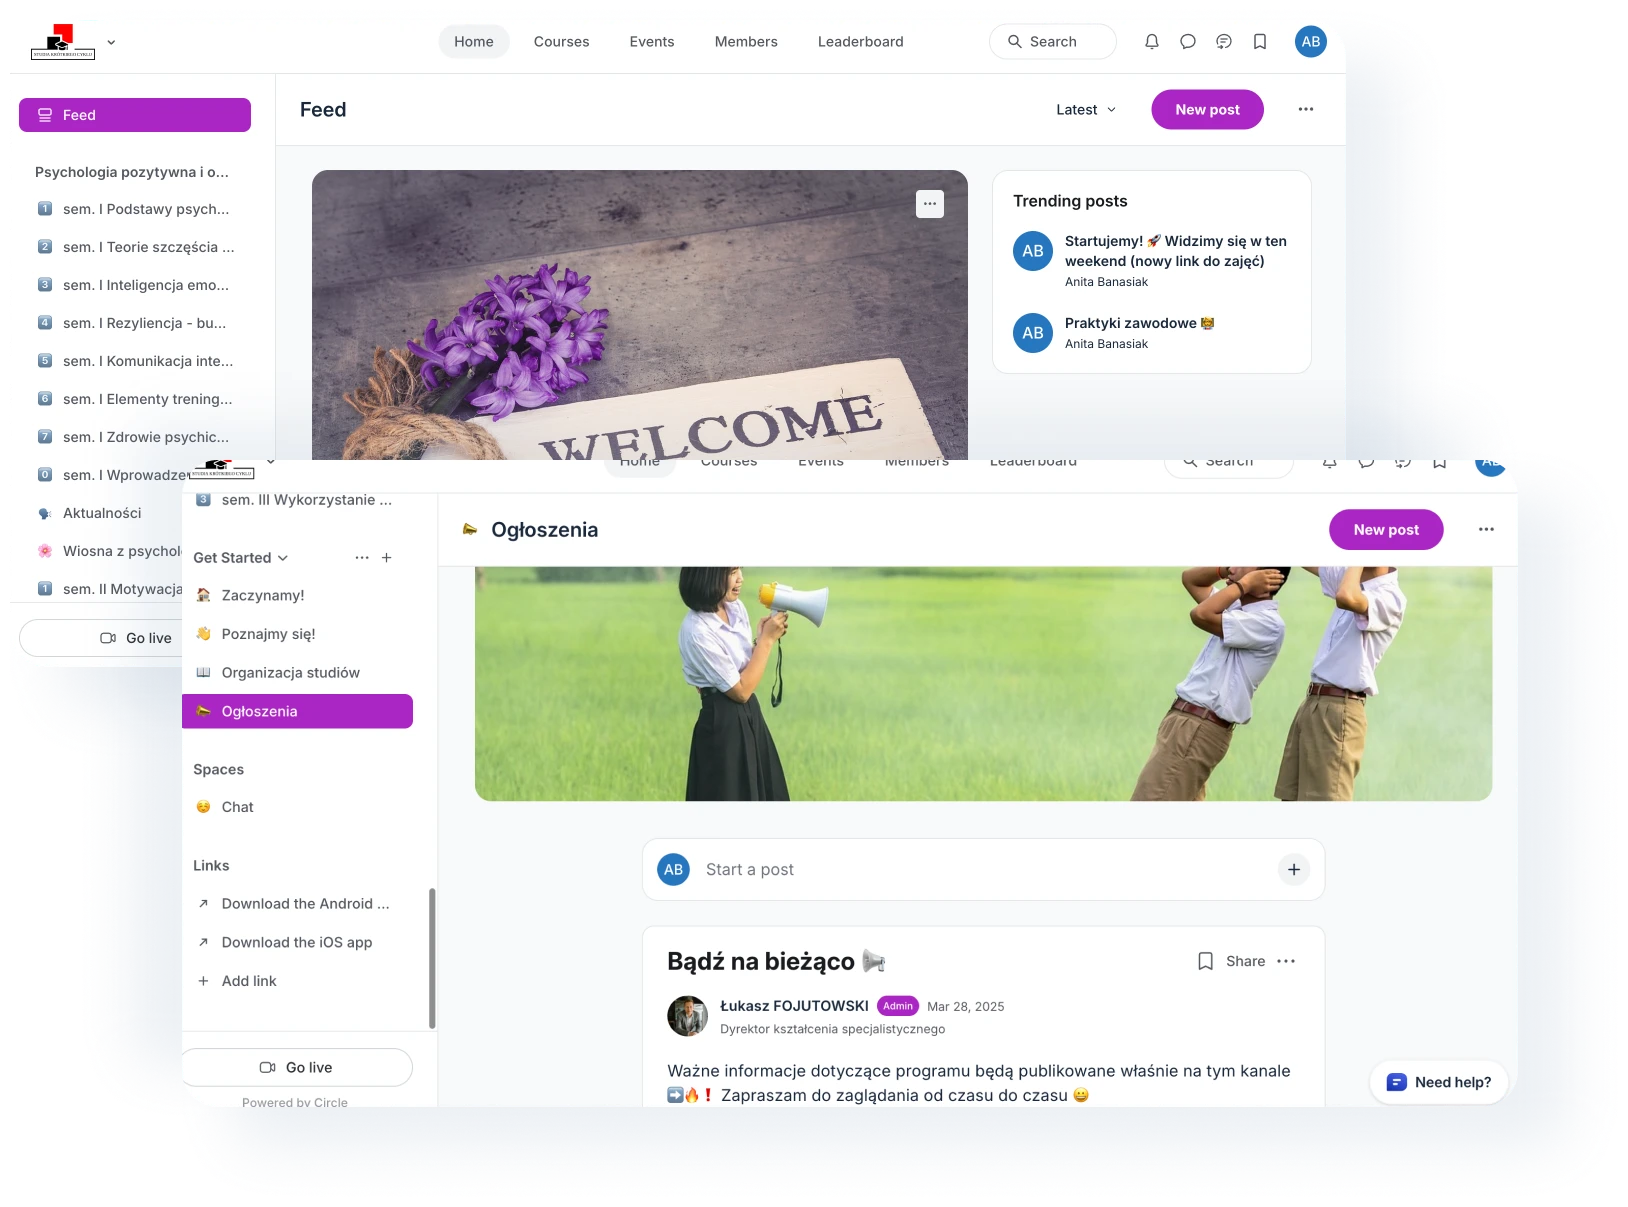This screenshot has width=1628, height=1207.
Task: Click the New post button on Feed
Action: [1207, 110]
